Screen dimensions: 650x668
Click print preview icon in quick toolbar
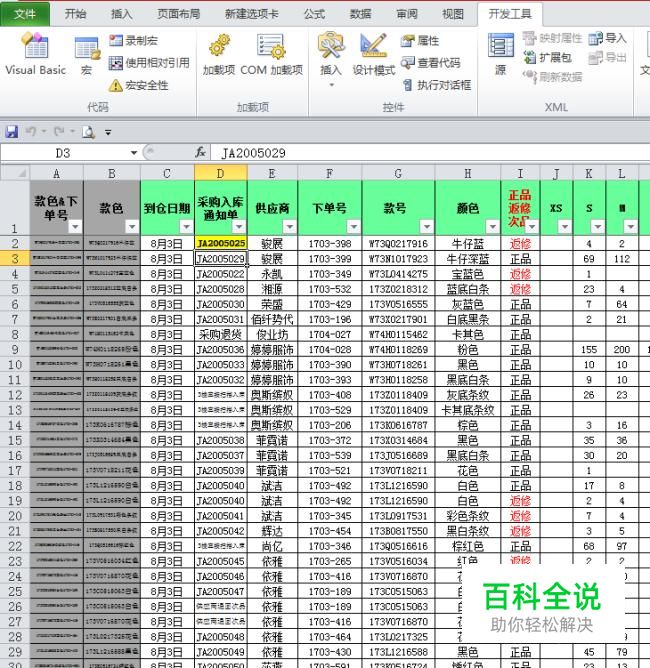coord(88,132)
